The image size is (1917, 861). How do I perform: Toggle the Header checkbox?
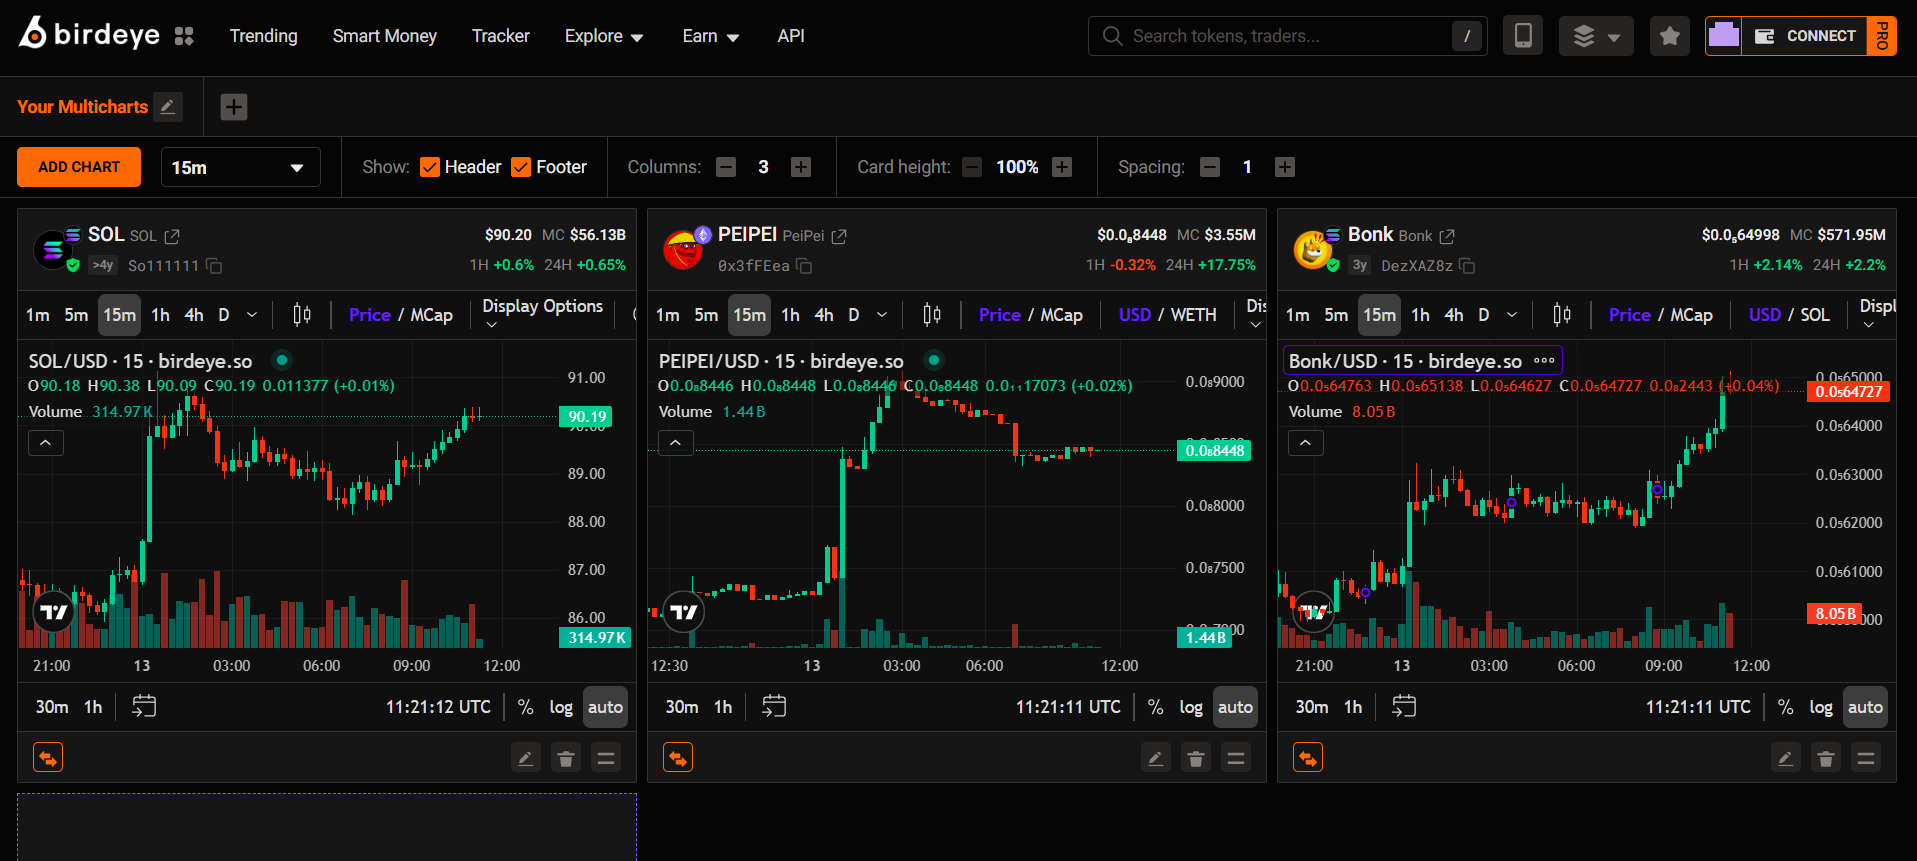point(430,167)
